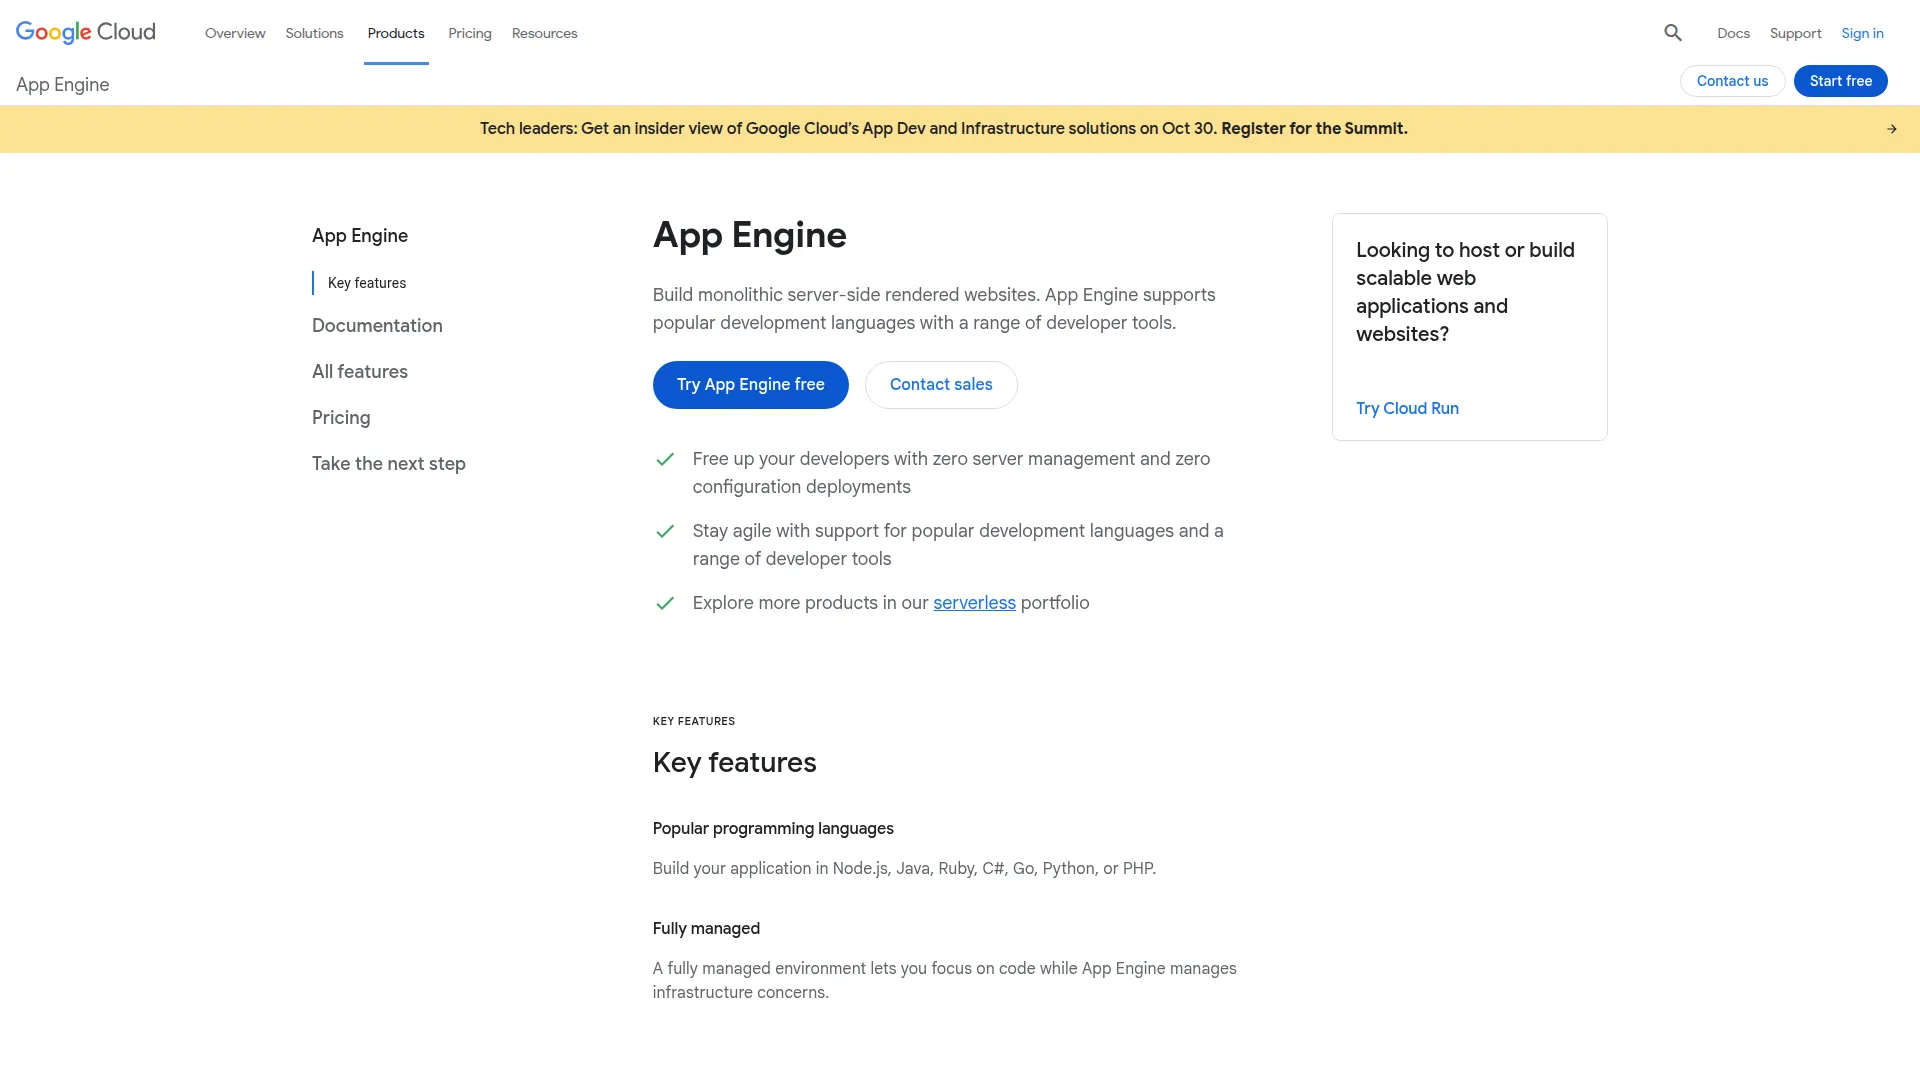This screenshot has width=1920, height=1080.
Task: Jump to Take the next step
Action: point(389,464)
